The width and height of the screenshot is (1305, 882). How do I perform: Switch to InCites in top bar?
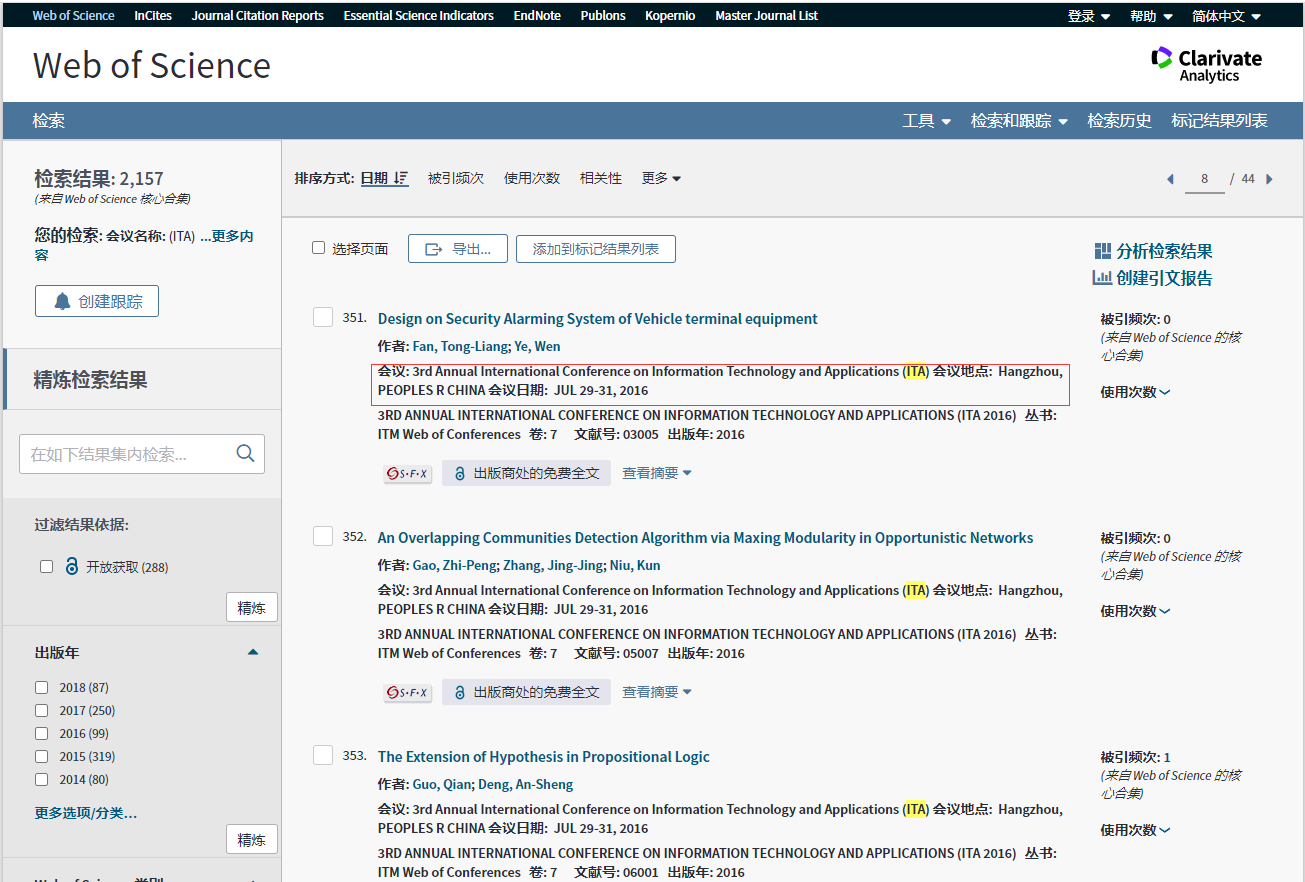tap(153, 16)
